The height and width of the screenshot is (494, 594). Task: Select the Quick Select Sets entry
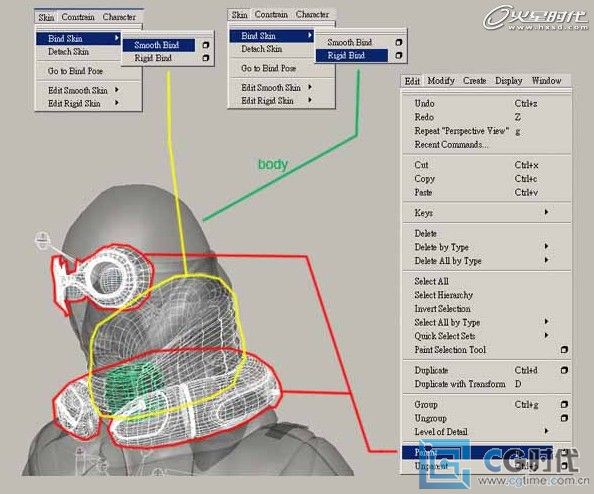point(445,336)
